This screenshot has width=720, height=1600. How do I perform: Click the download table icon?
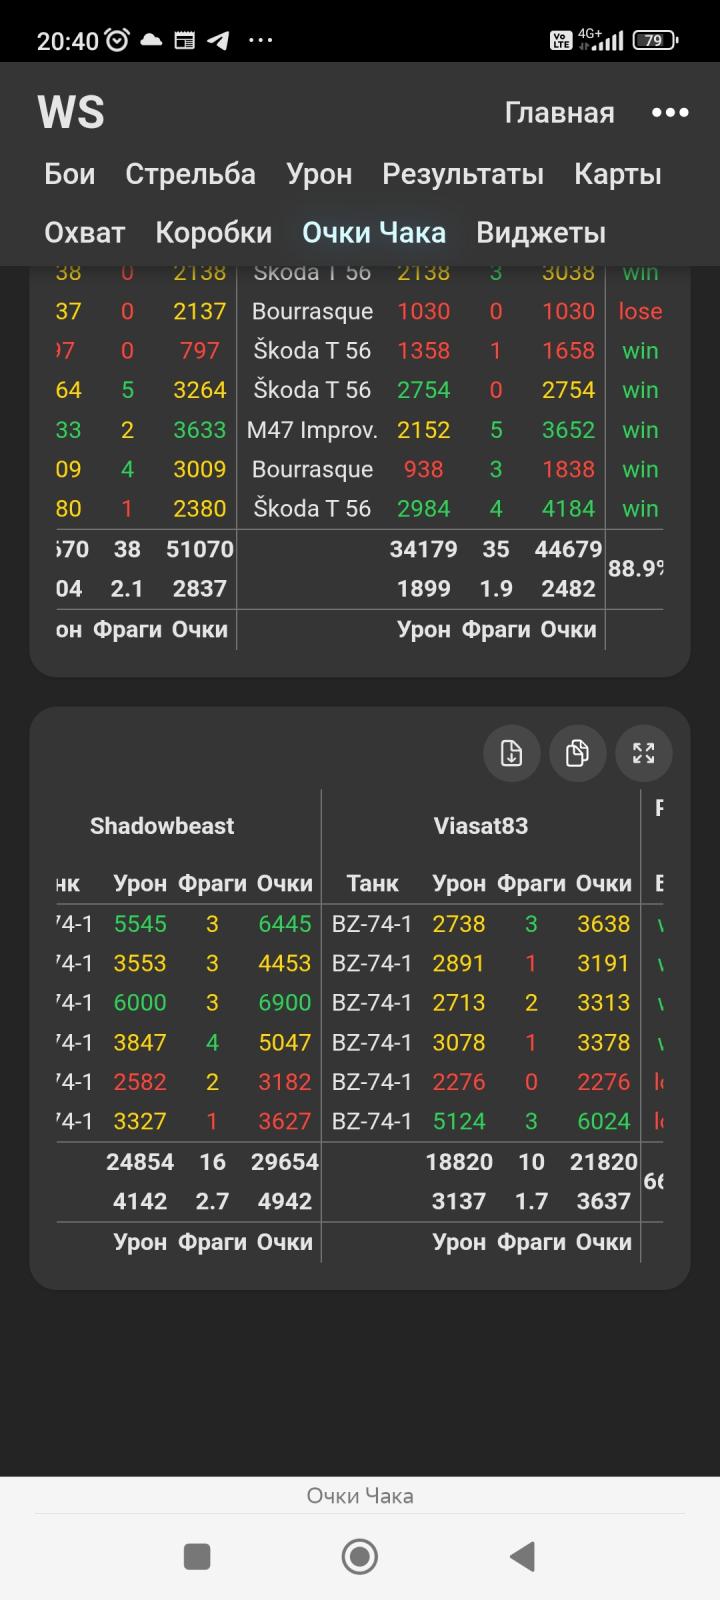pyautogui.click(x=511, y=753)
